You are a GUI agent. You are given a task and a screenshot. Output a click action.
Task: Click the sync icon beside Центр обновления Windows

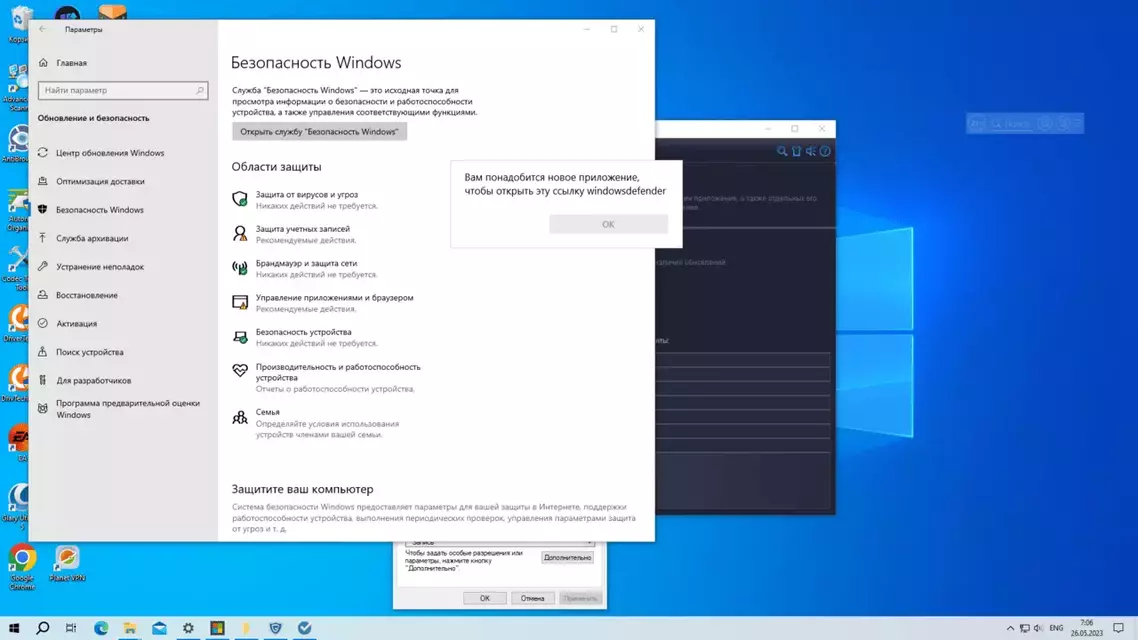coord(43,152)
